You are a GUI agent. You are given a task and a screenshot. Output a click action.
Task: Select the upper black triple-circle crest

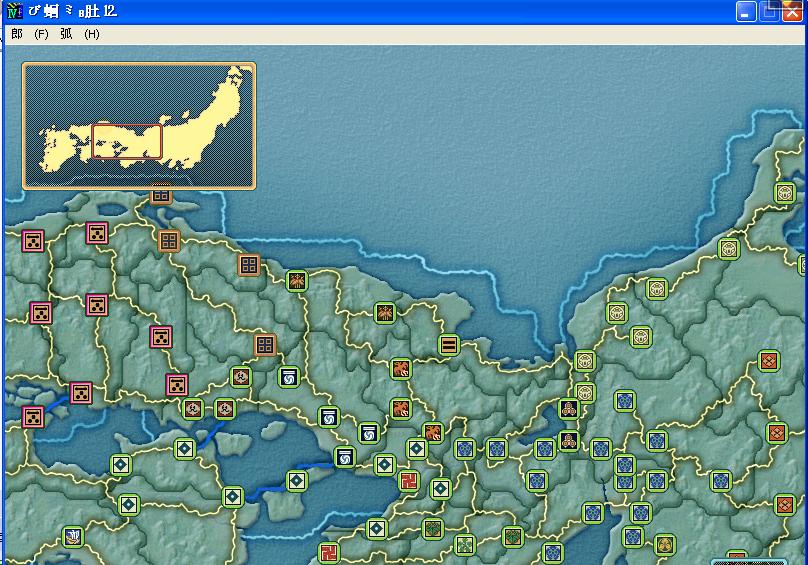click(x=568, y=409)
